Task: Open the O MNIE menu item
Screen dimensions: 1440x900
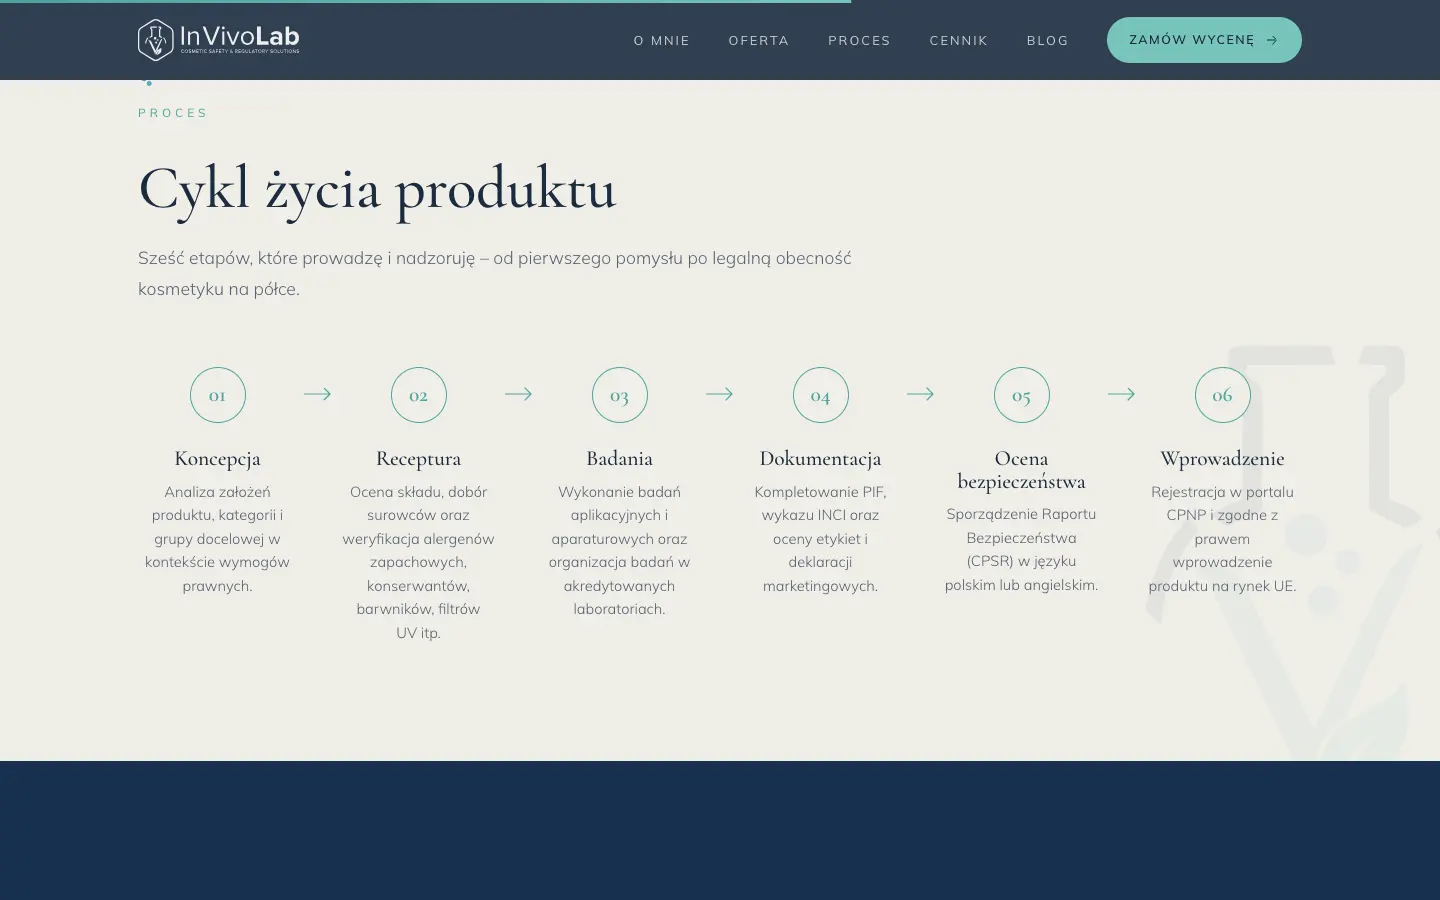Action: pos(662,41)
